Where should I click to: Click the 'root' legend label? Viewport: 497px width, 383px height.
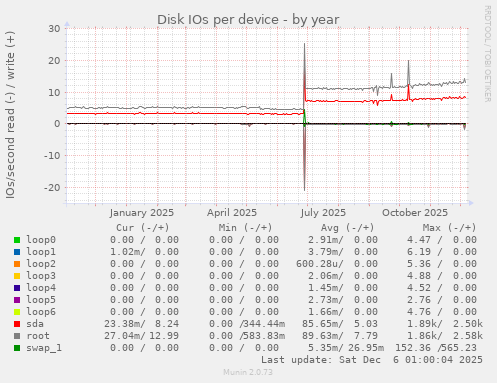pos(38,336)
